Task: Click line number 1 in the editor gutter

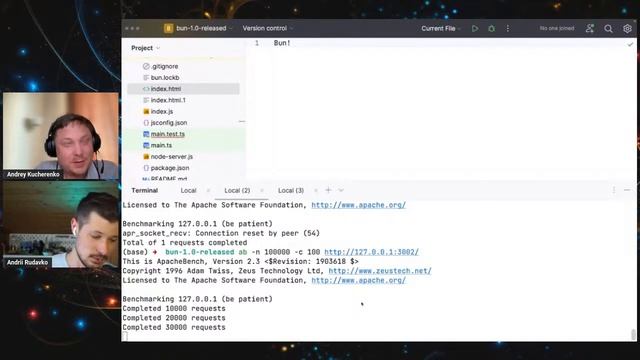Action: click(x=257, y=43)
